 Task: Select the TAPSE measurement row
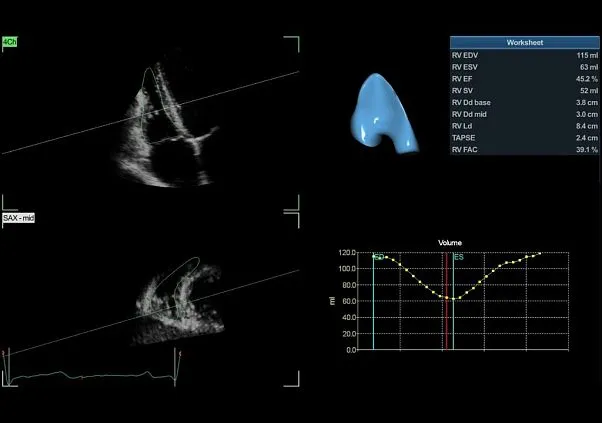(x=524, y=138)
